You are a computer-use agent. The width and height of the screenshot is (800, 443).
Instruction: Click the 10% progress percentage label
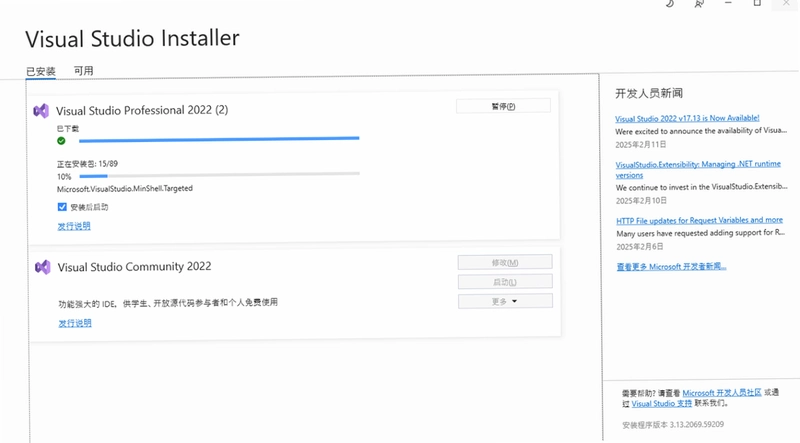(64, 177)
